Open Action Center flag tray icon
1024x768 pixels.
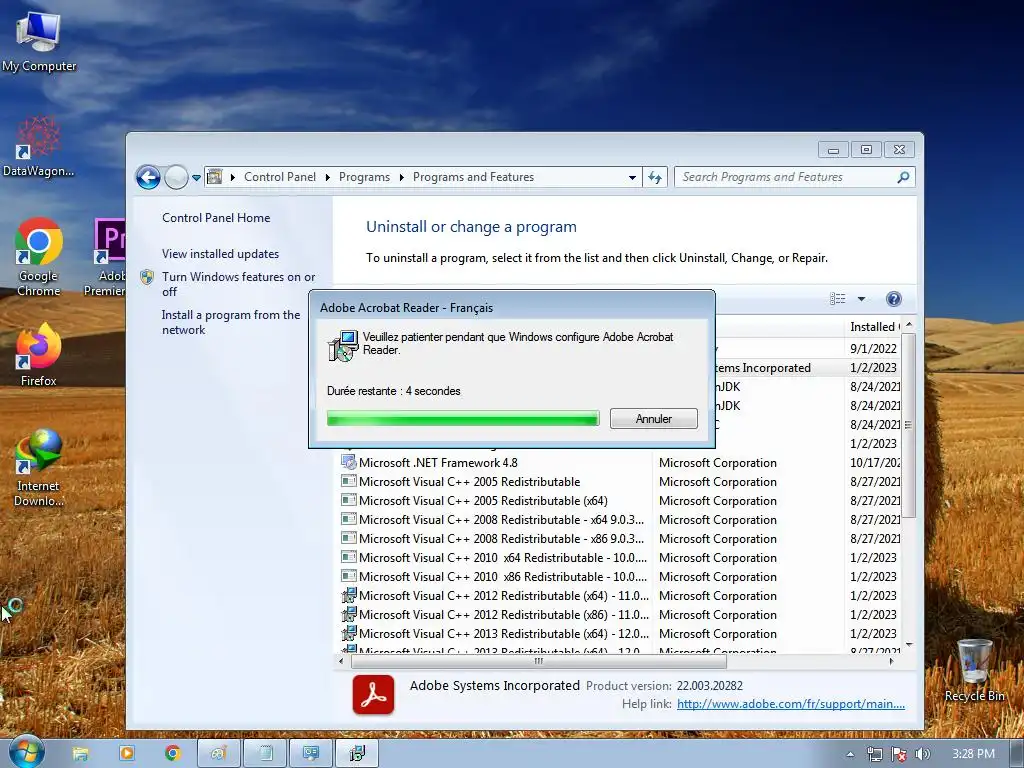pyautogui.click(x=899, y=754)
